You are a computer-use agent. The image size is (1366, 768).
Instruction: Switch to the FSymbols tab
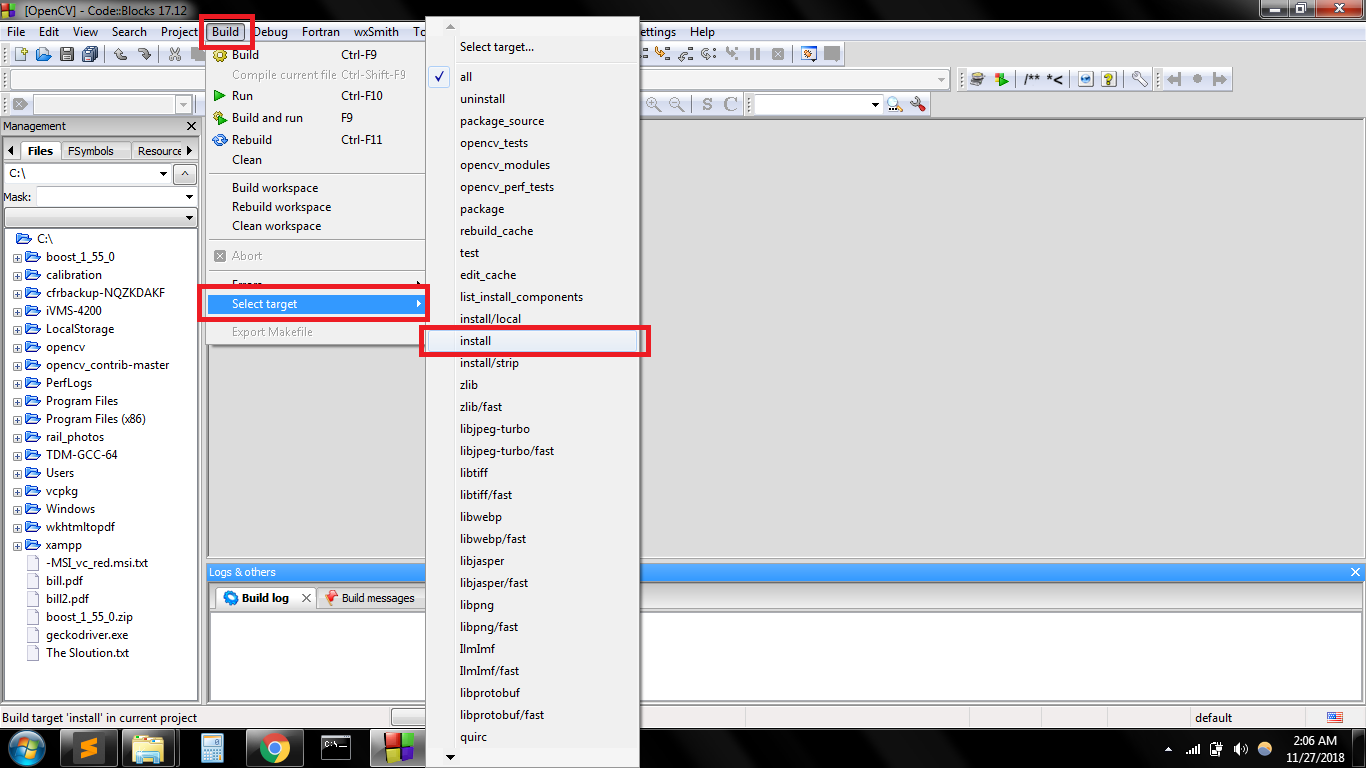tap(96, 151)
